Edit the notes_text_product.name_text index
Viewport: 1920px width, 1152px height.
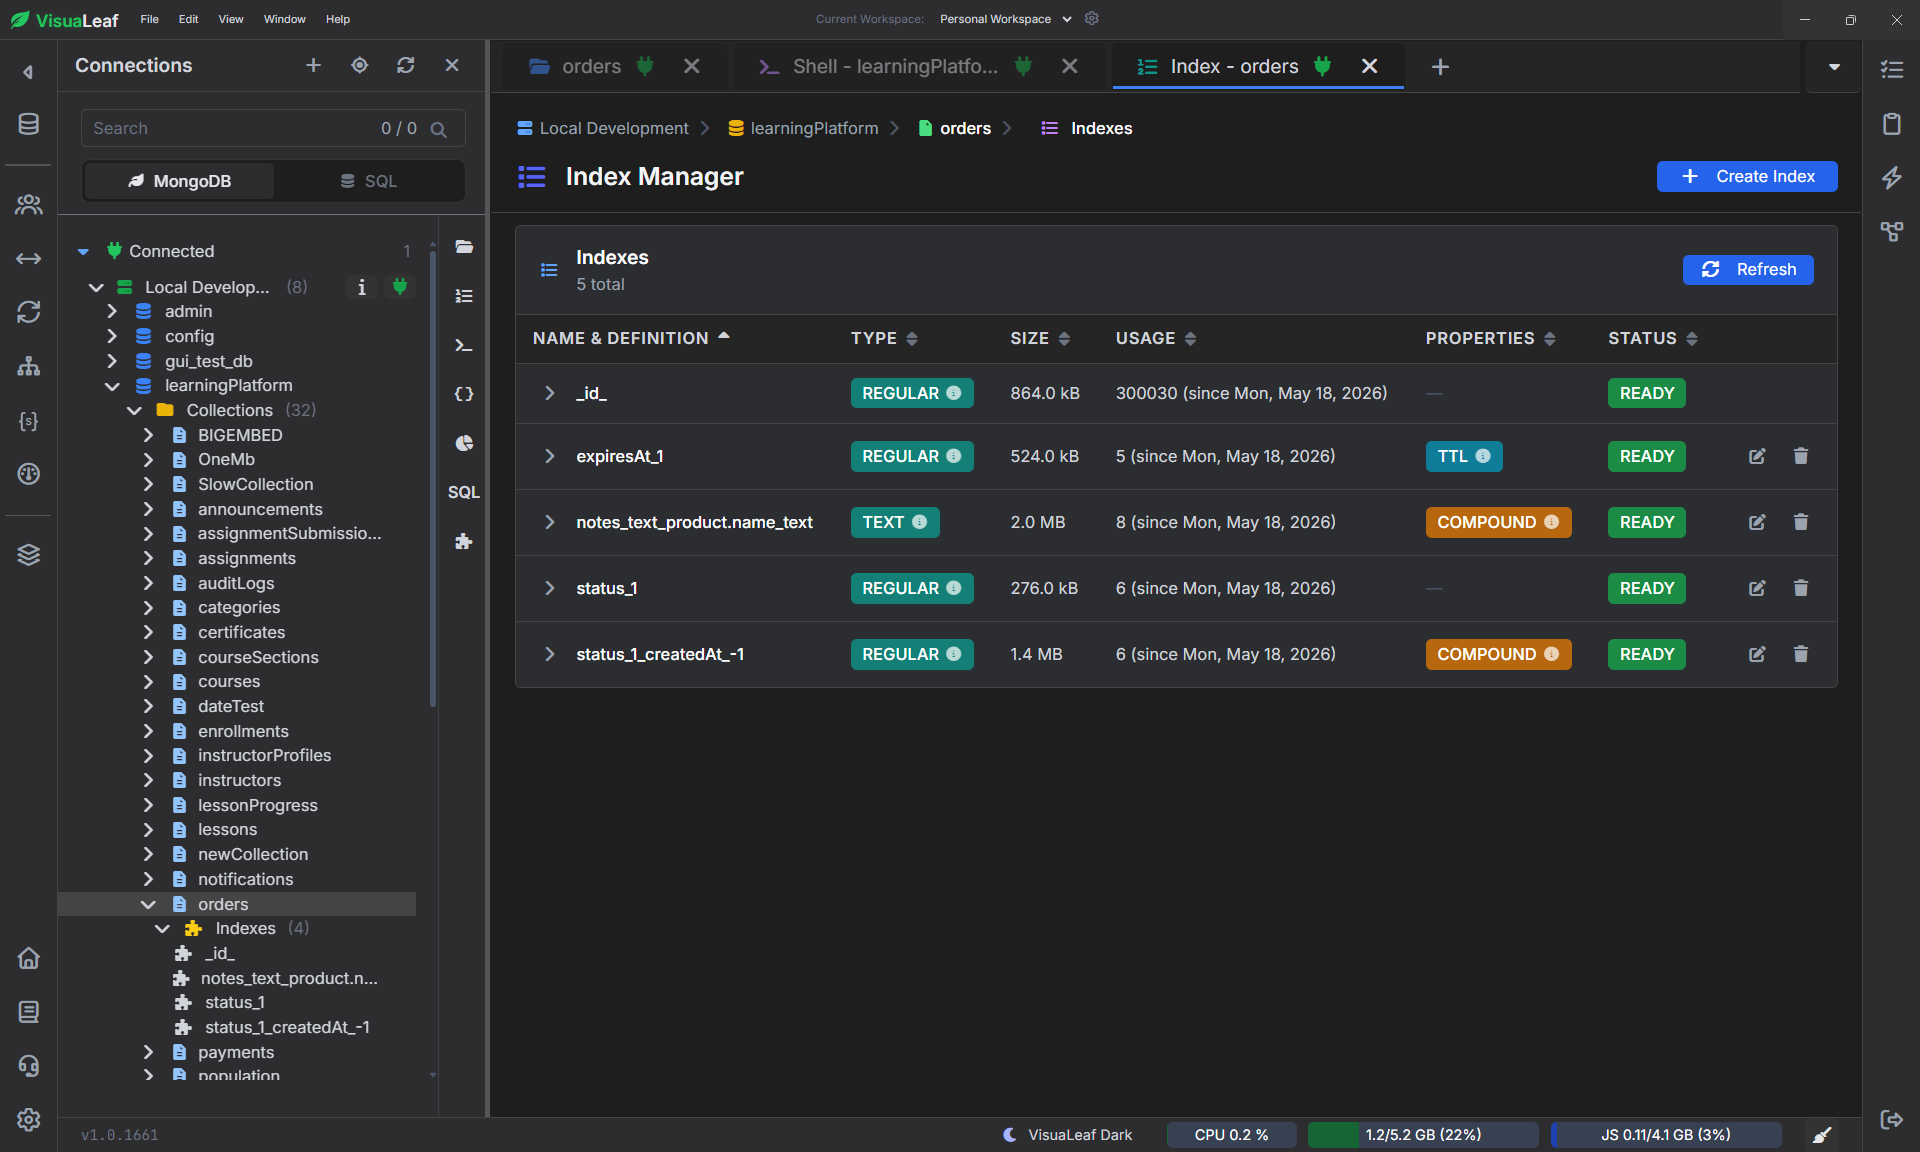pyautogui.click(x=1757, y=522)
